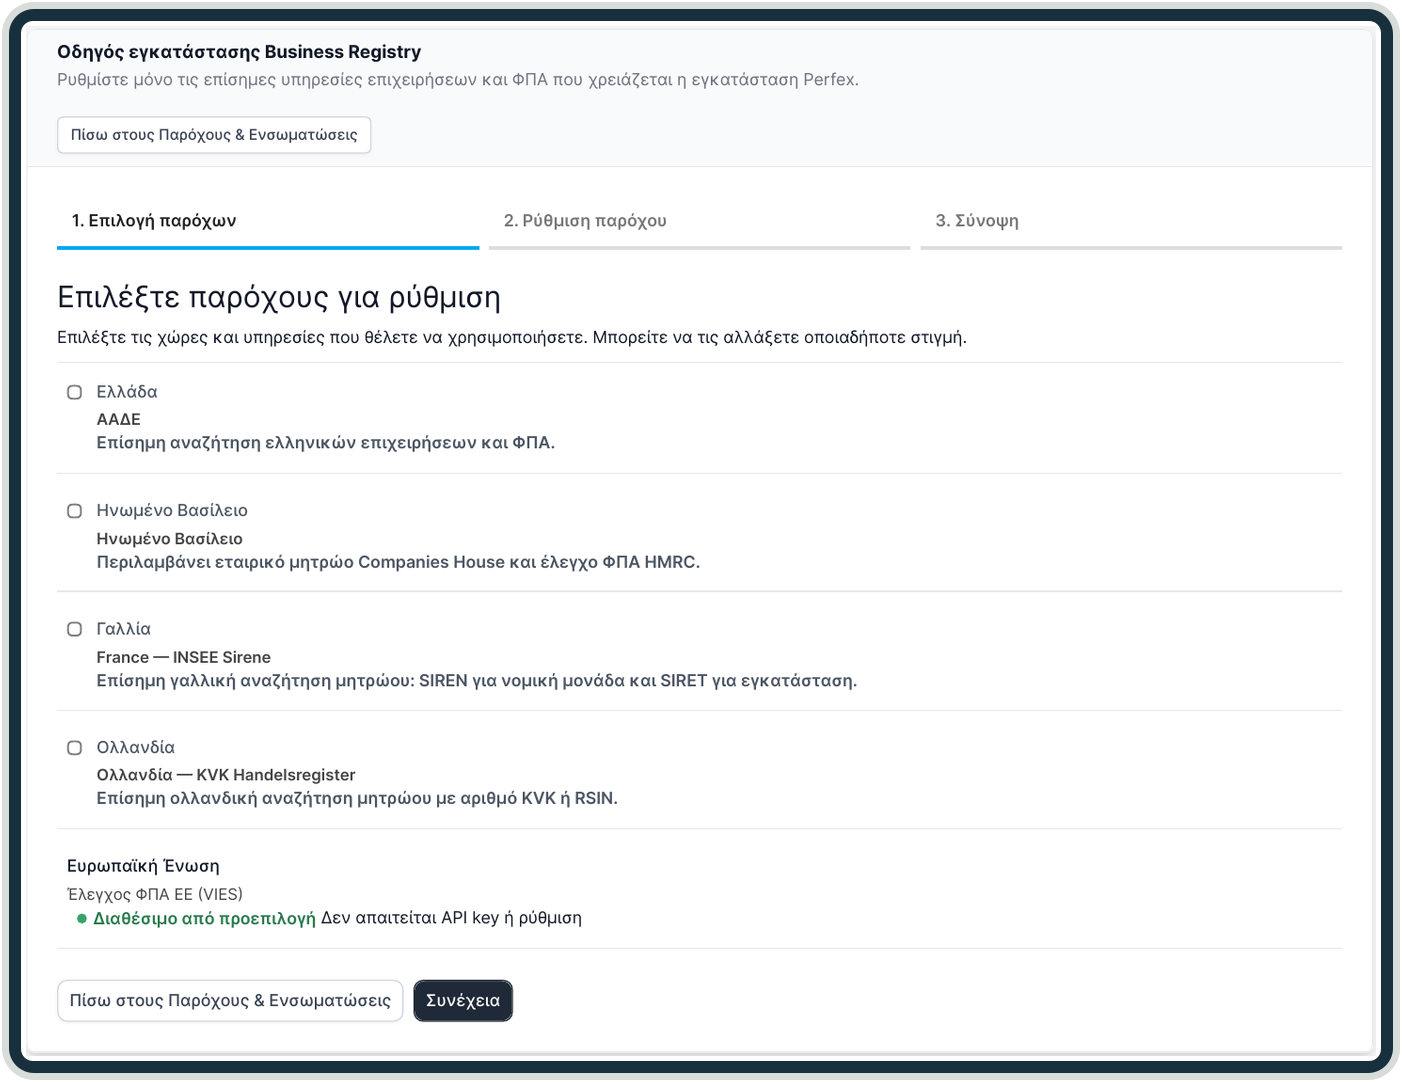This screenshot has width=1402, height=1082.
Task: Click the SIREN and SIRET description text
Action: click(x=476, y=681)
